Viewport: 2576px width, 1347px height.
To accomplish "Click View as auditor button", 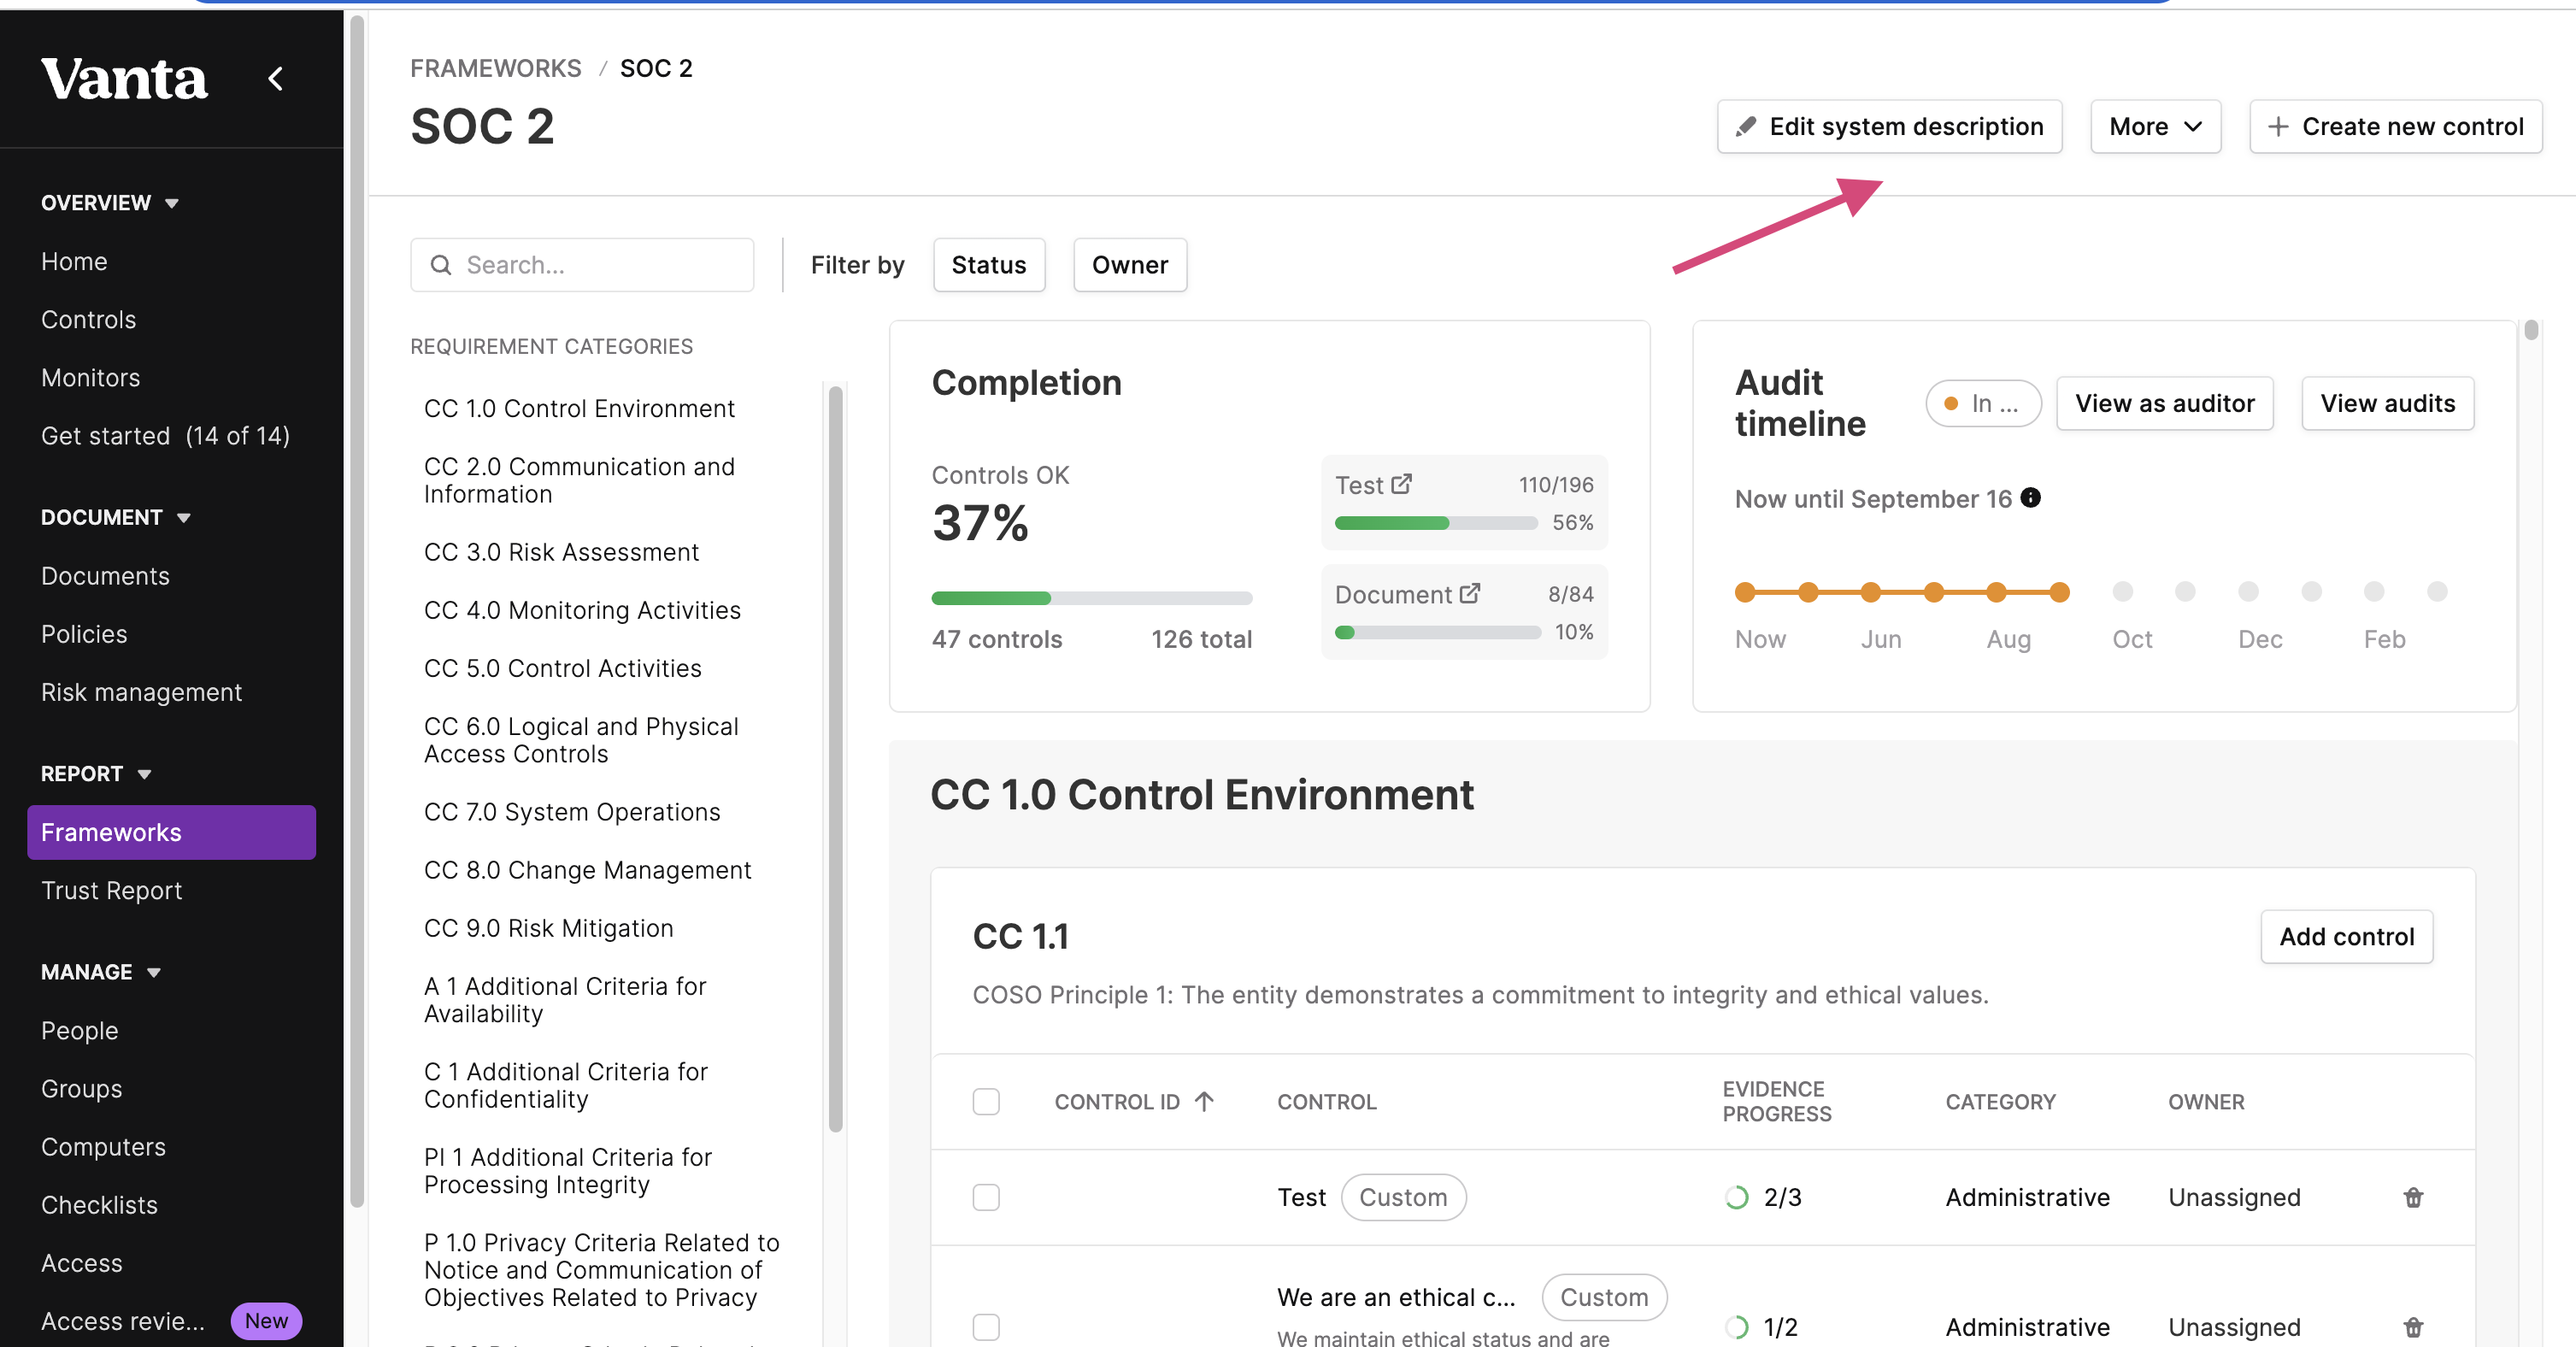I will (x=2164, y=403).
